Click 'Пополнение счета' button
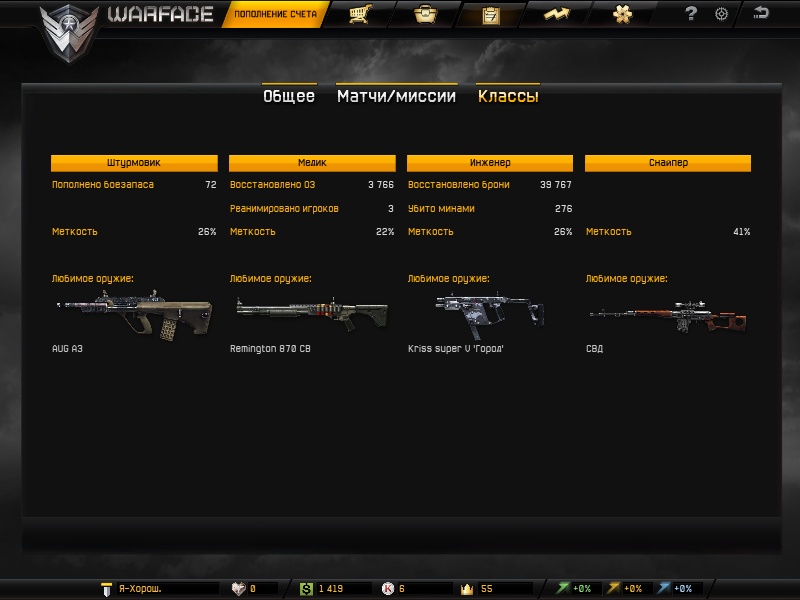Image resolution: width=800 pixels, height=600 pixels. click(276, 14)
